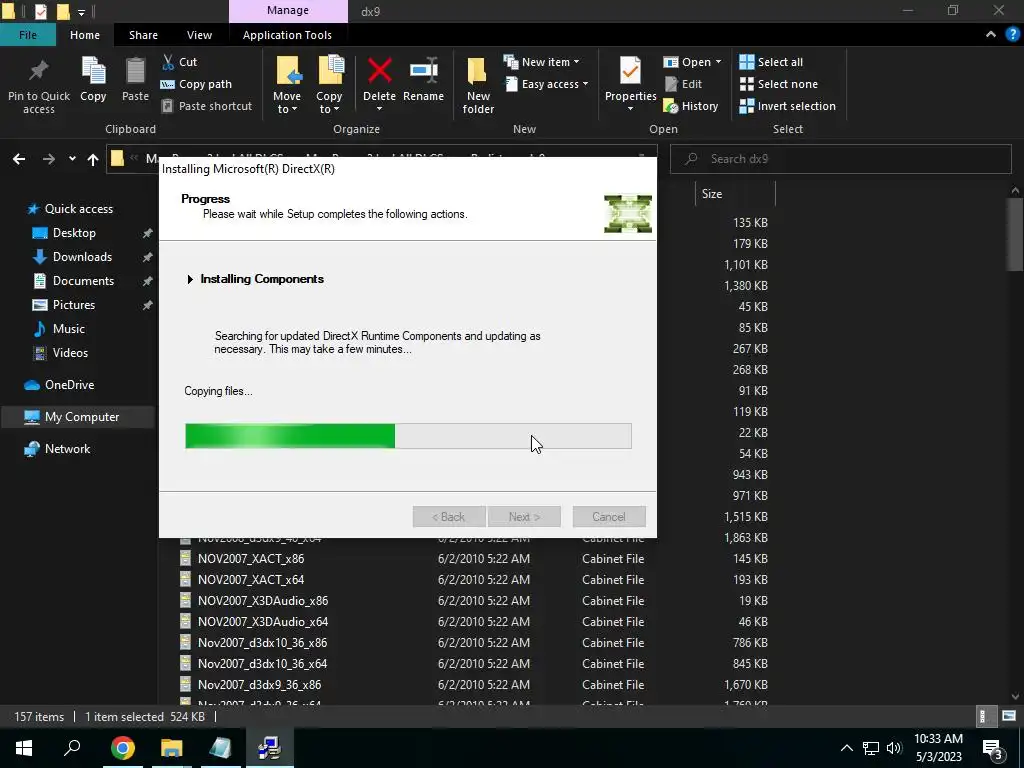The width and height of the screenshot is (1024, 768).
Task: Open the Open dropdown in ribbon
Action: [692, 62]
